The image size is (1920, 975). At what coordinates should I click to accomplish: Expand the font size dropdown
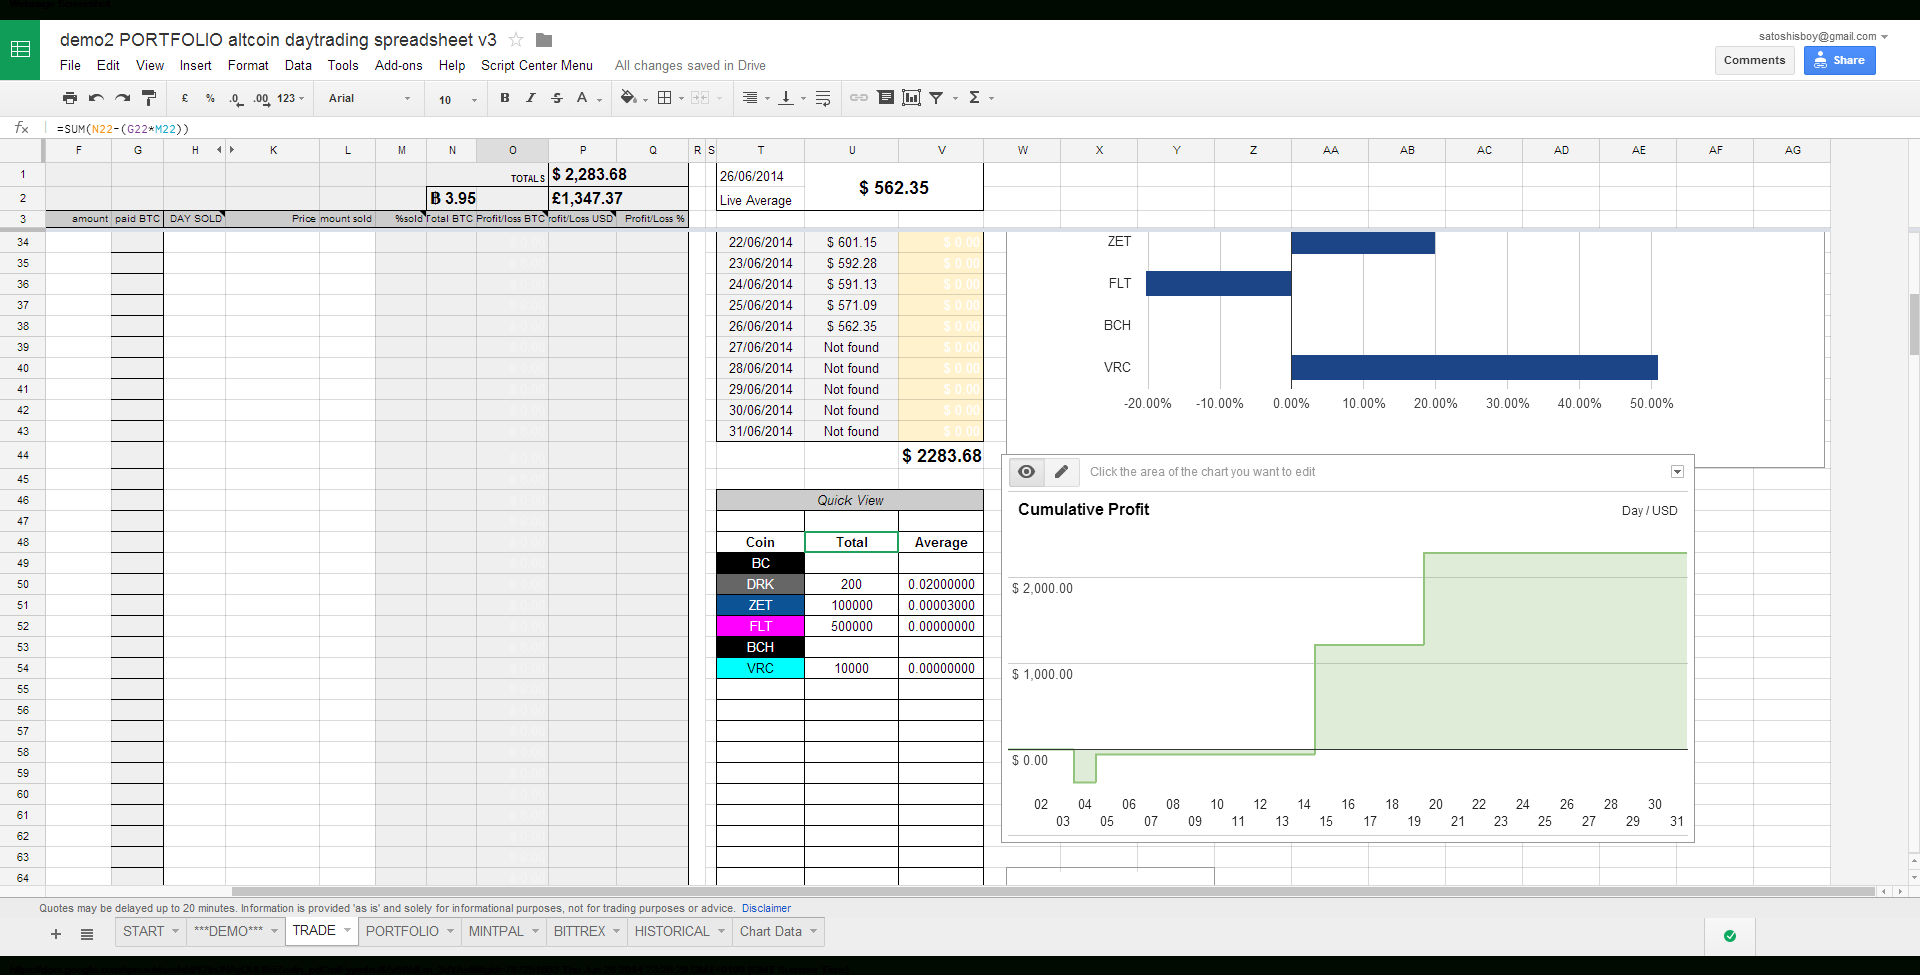(x=455, y=100)
